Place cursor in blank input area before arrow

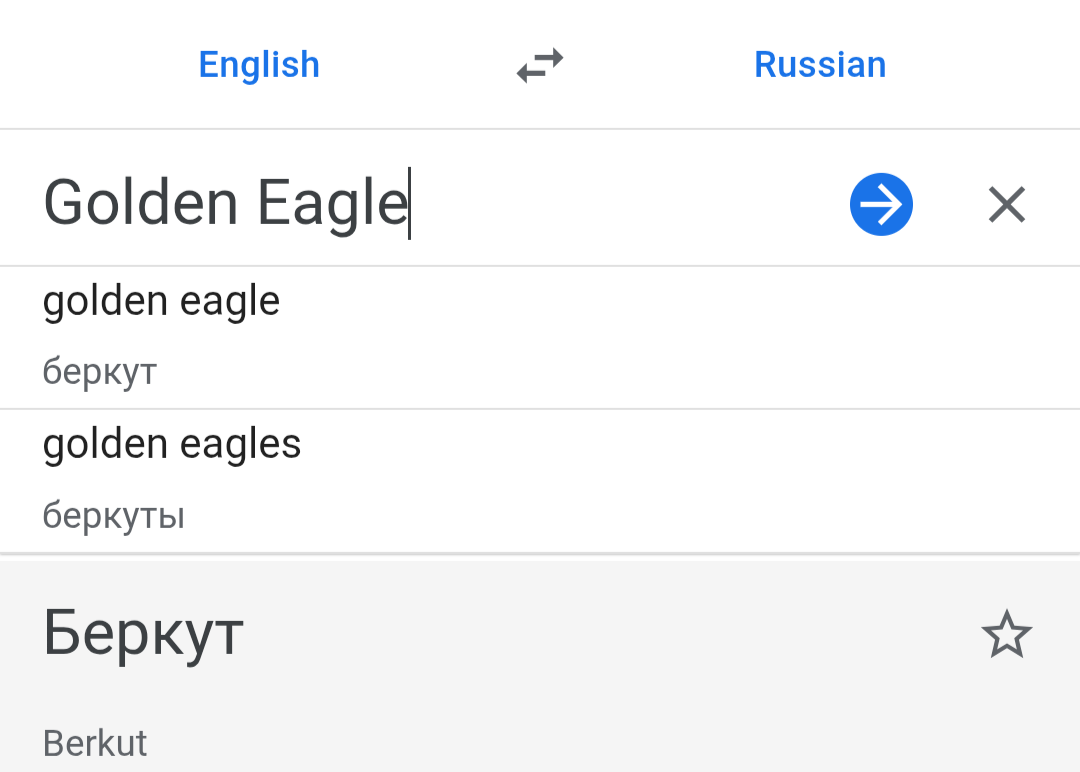coord(620,203)
